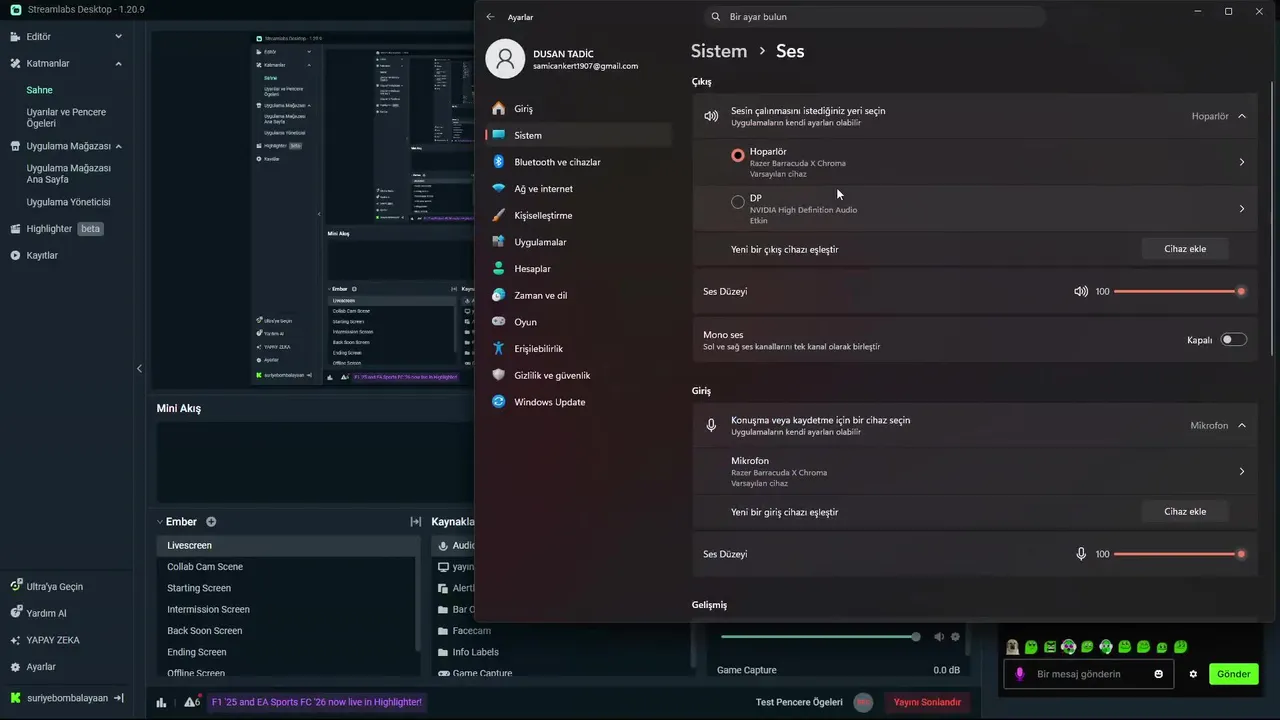Collapse Katmanlar section in Streamlabs sidebar
Screen dimensions: 1280x720
coord(118,64)
